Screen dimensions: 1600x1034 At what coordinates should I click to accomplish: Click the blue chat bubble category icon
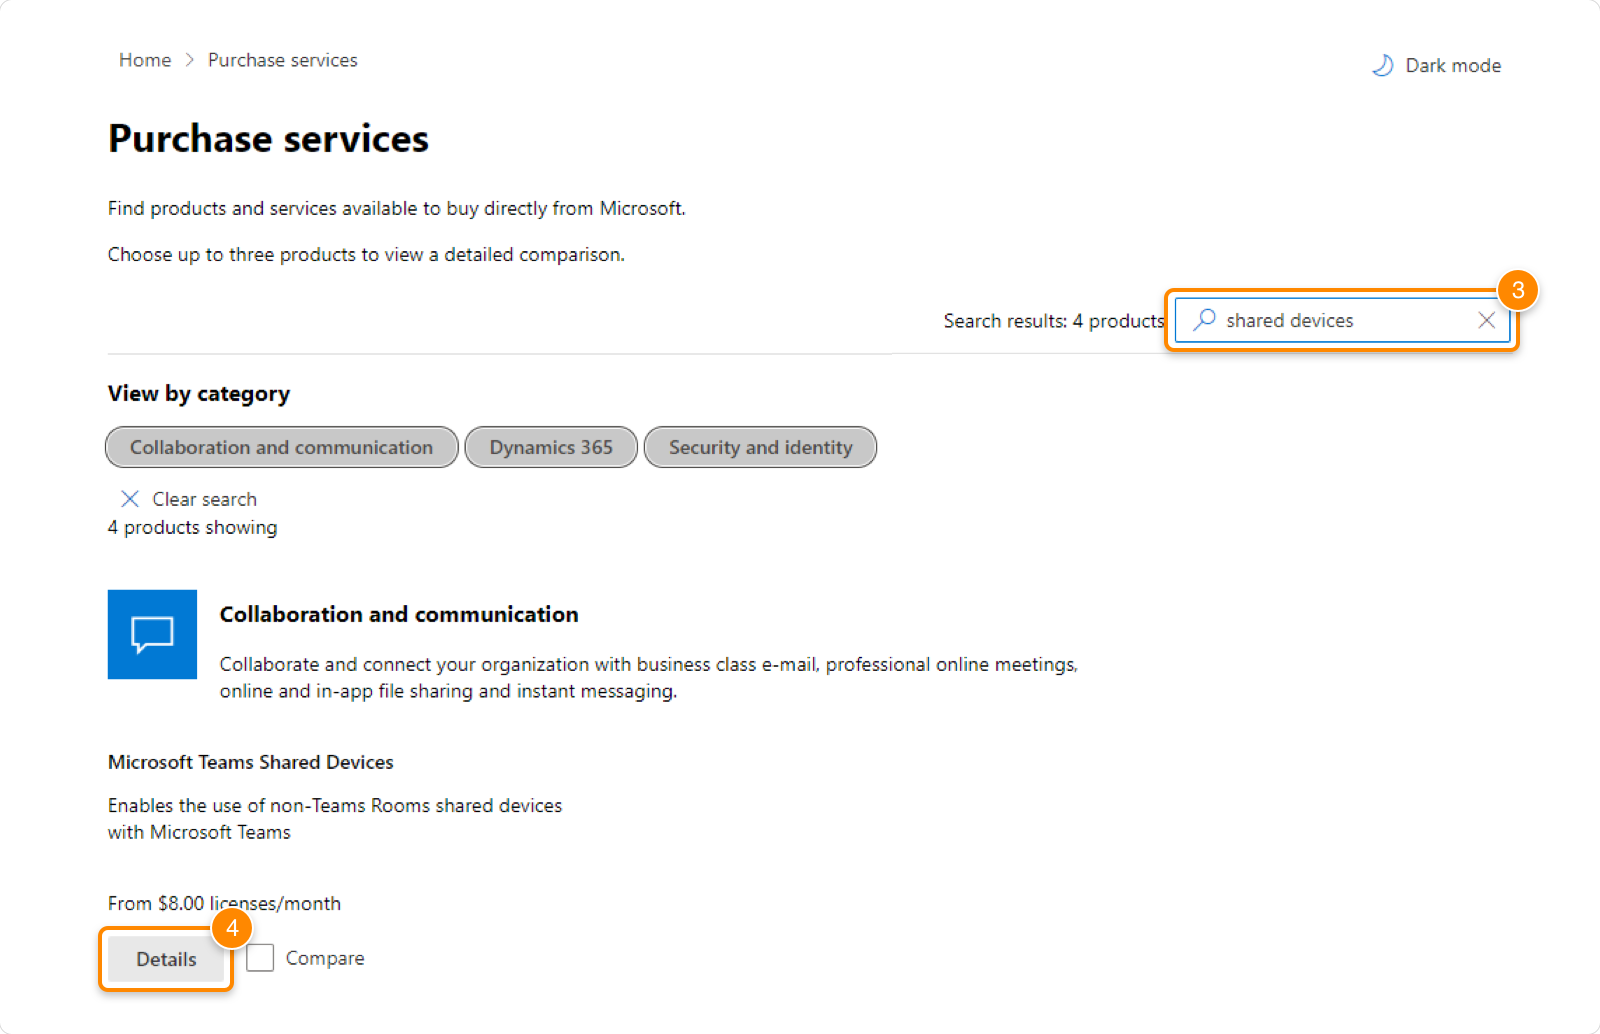coord(152,634)
